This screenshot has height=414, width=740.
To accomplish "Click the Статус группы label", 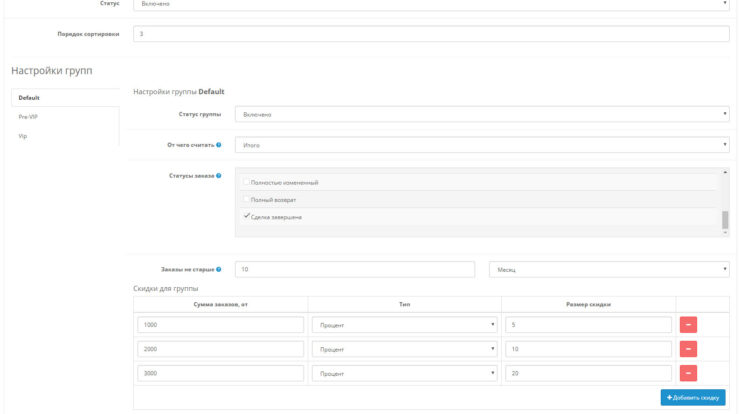I will pyautogui.click(x=200, y=114).
